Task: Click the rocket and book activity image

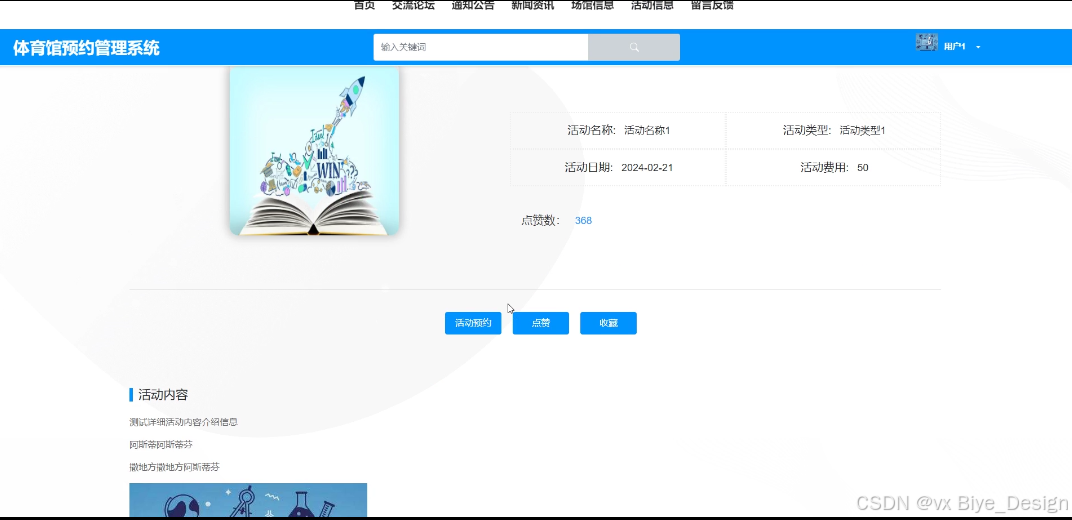Action: click(x=314, y=151)
